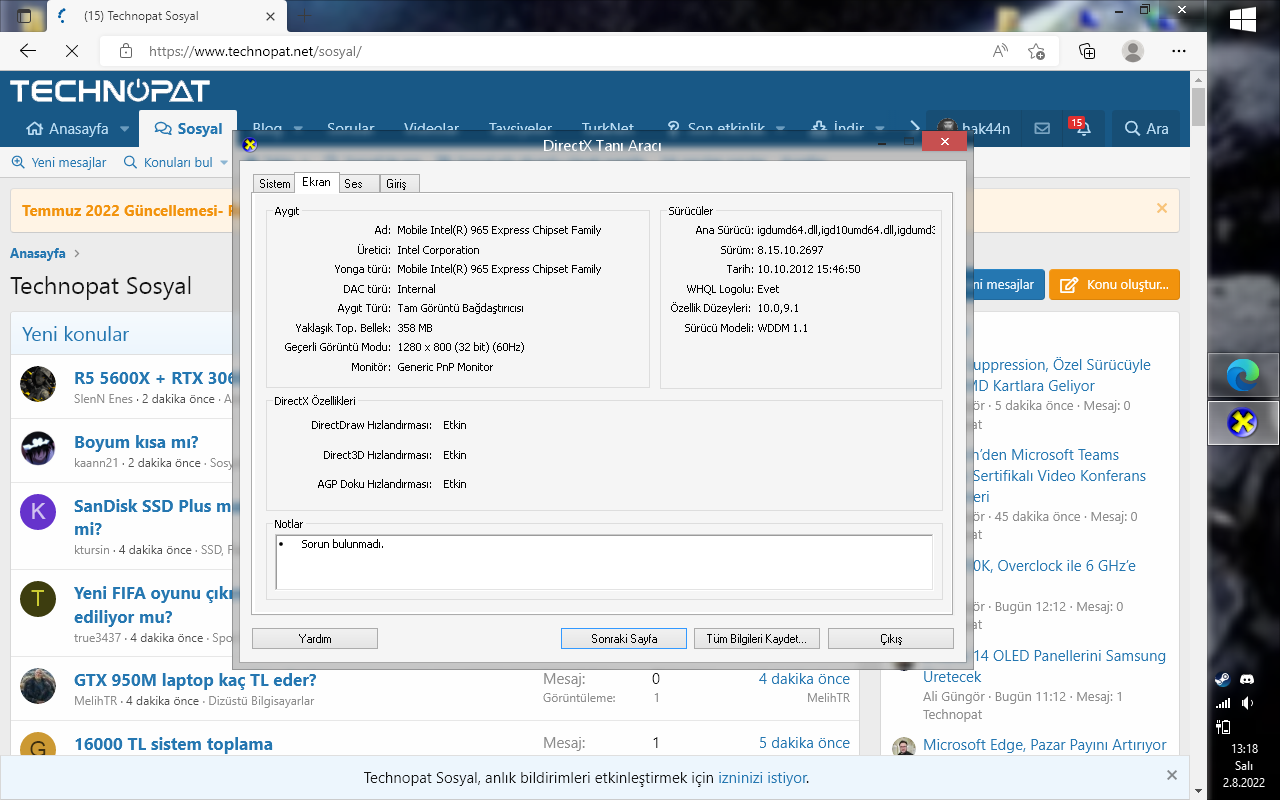Open the OLED Panellerini Samsung Üretecek article
Image resolution: width=1280 pixels, height=800 pixels.
coord(1044,666)
